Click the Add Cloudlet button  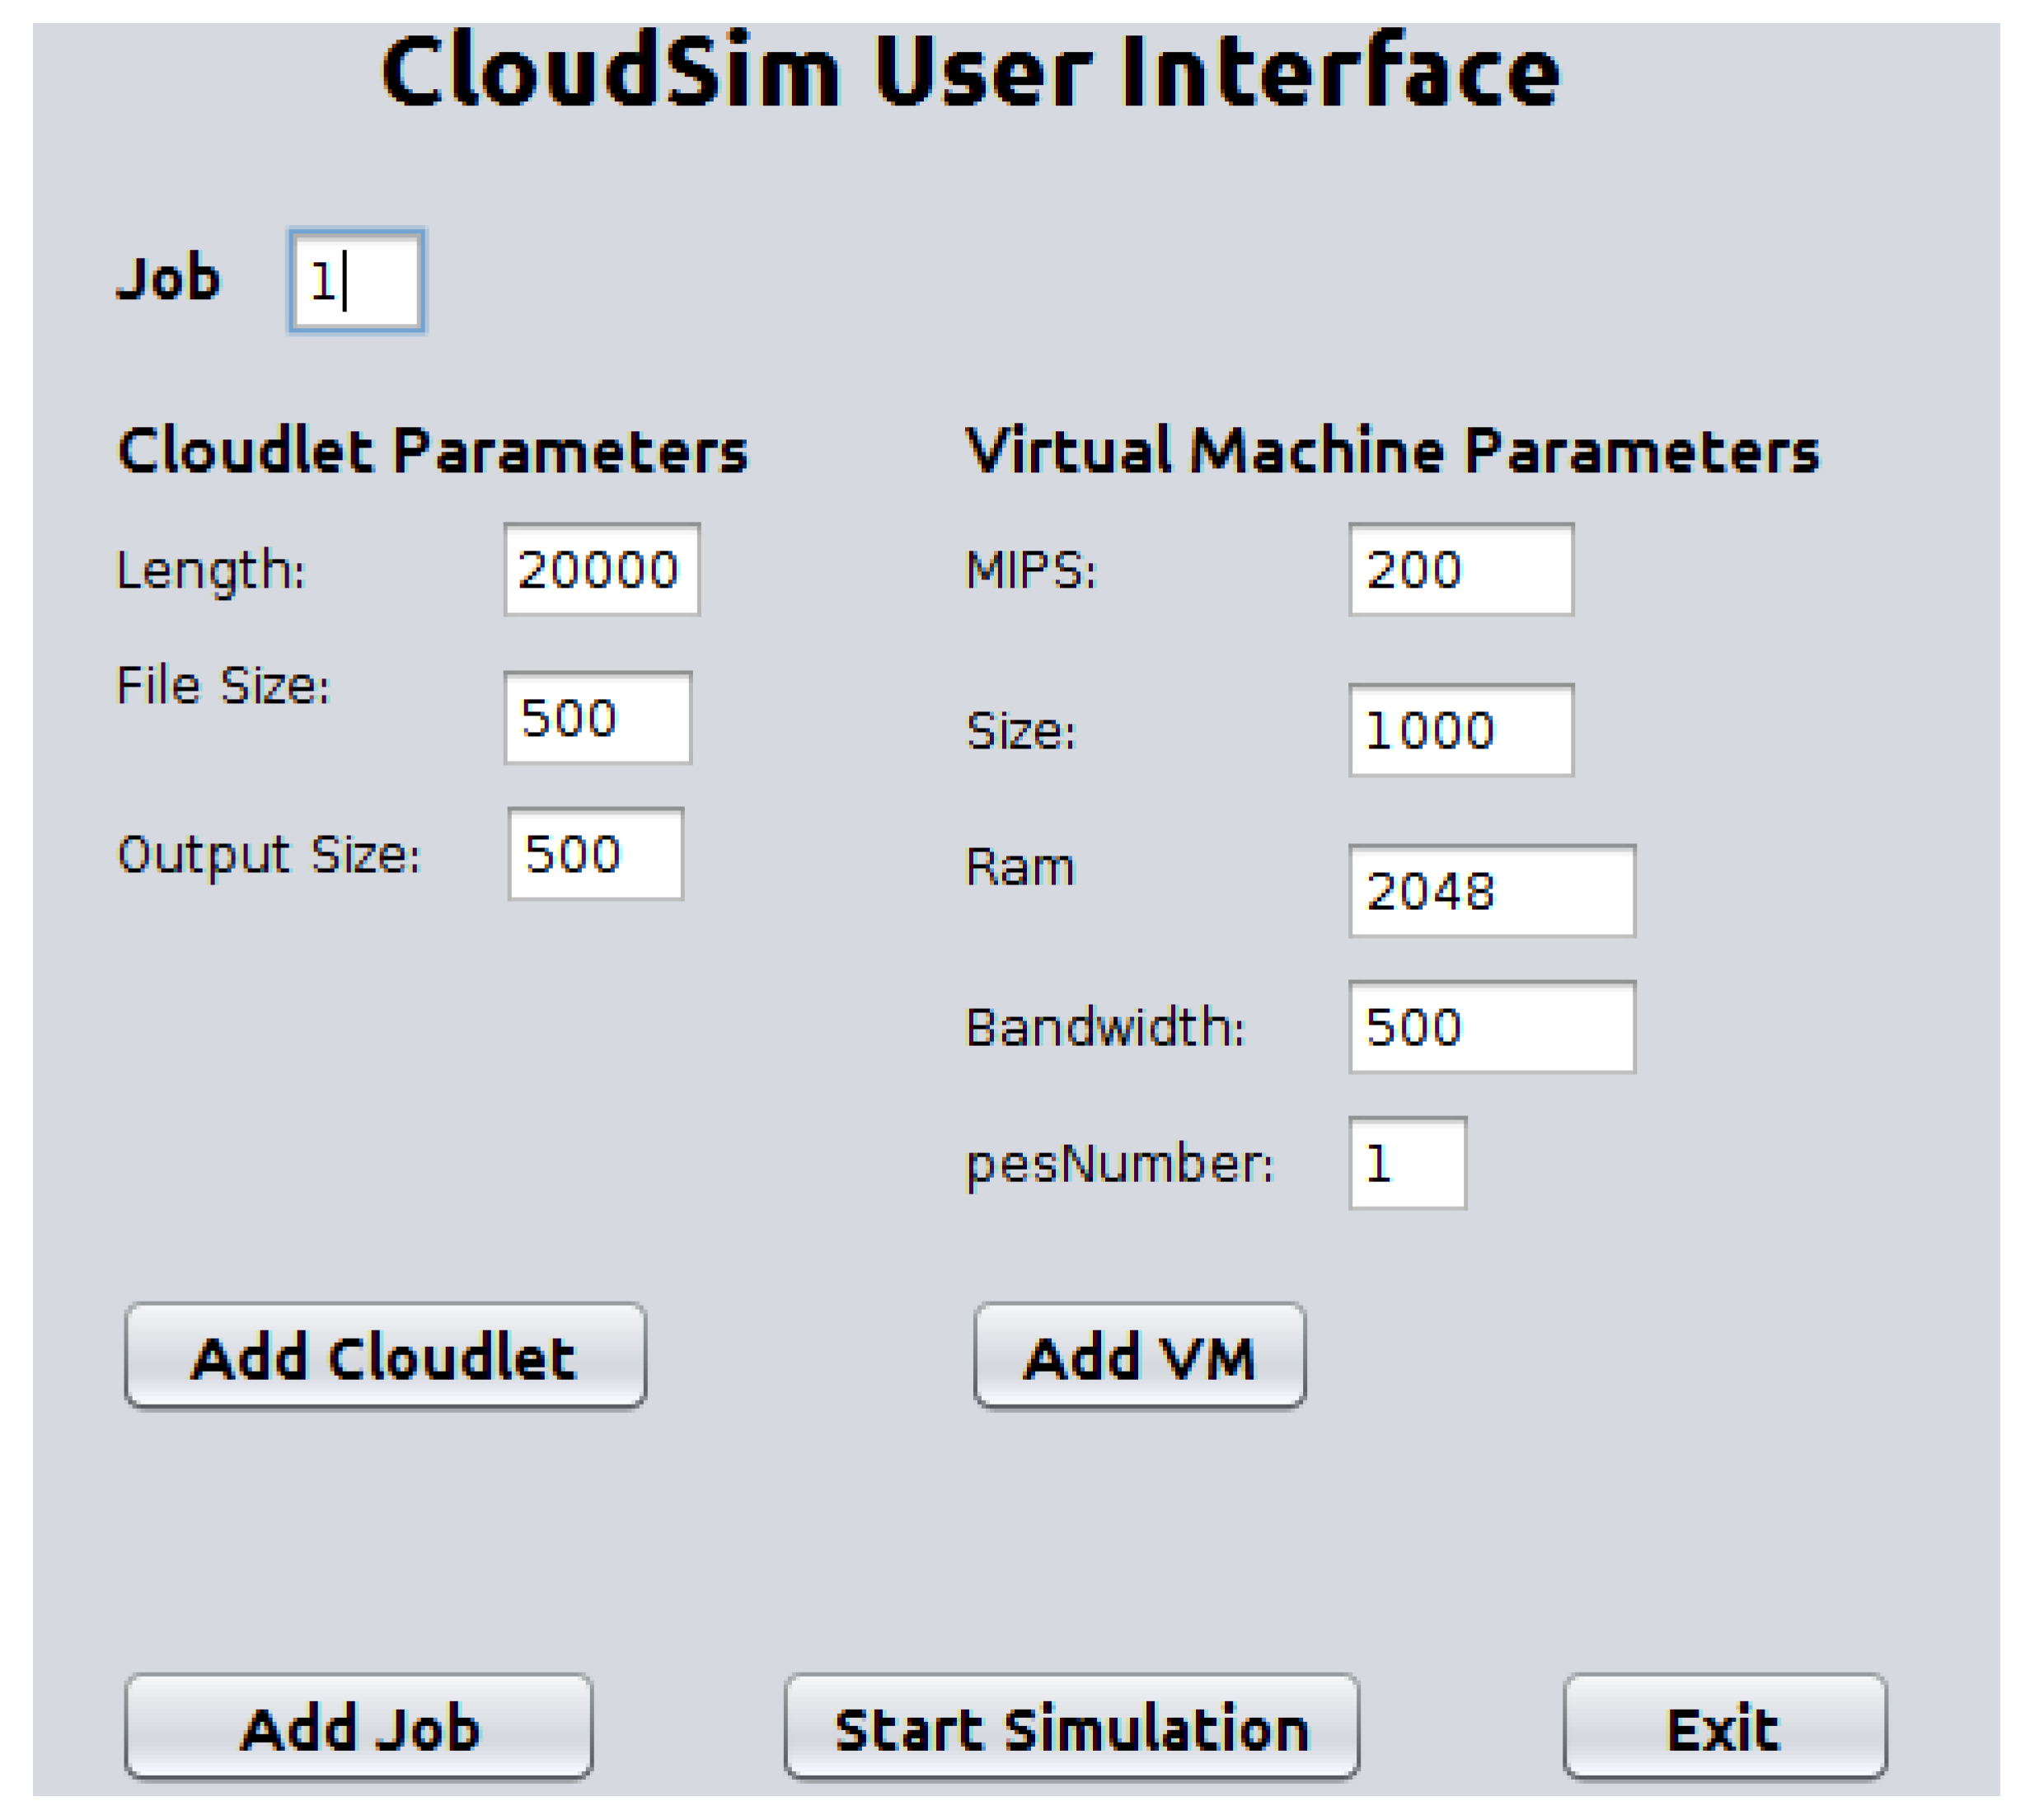coord(385,1356)
